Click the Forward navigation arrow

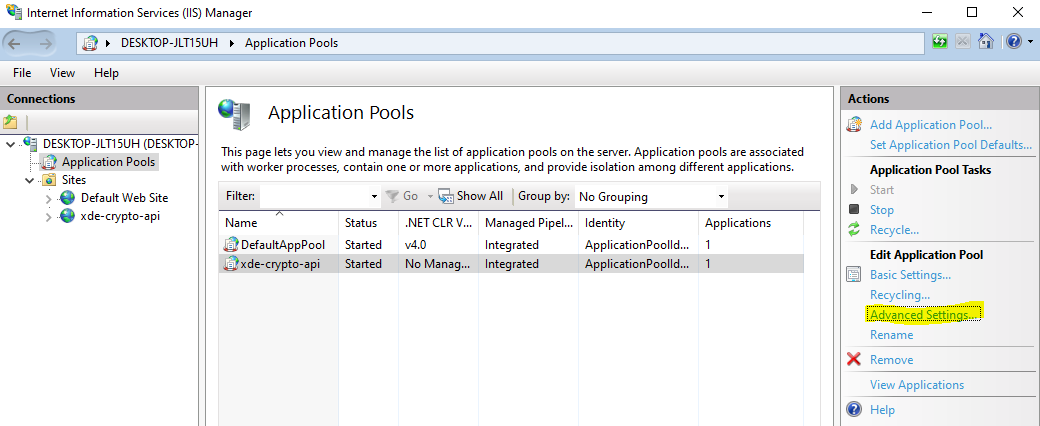pyautogui.click(x=45, y=43)
